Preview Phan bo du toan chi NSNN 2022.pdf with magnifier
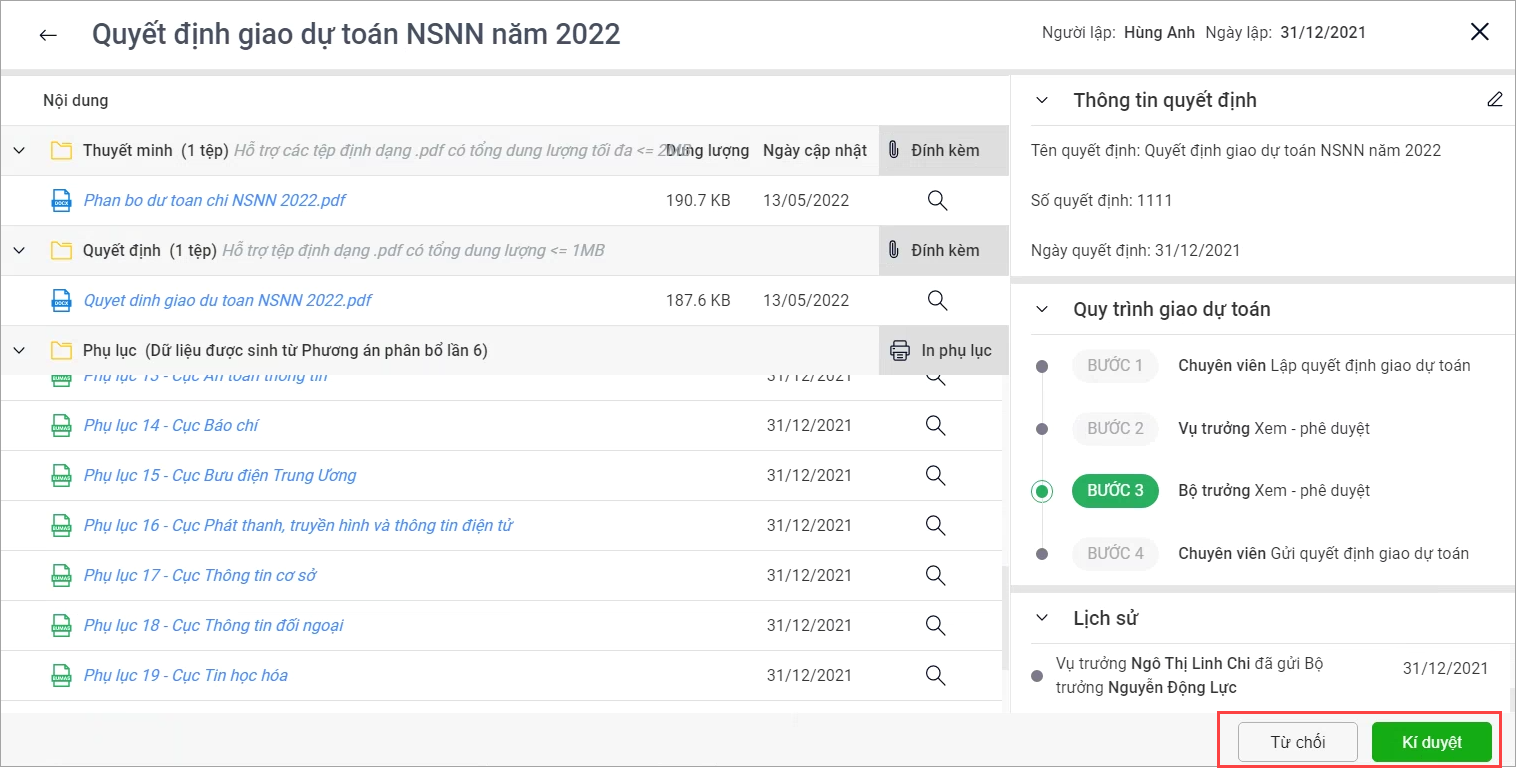This screenshot has width=1516, height=768. tap(937, 200)
